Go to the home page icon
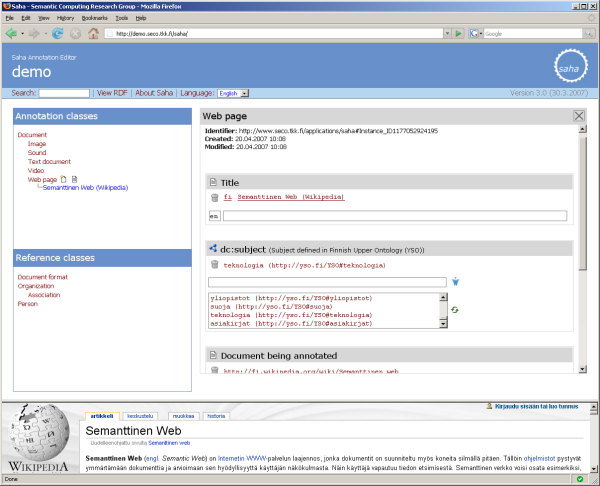 (x=93, y=33)
